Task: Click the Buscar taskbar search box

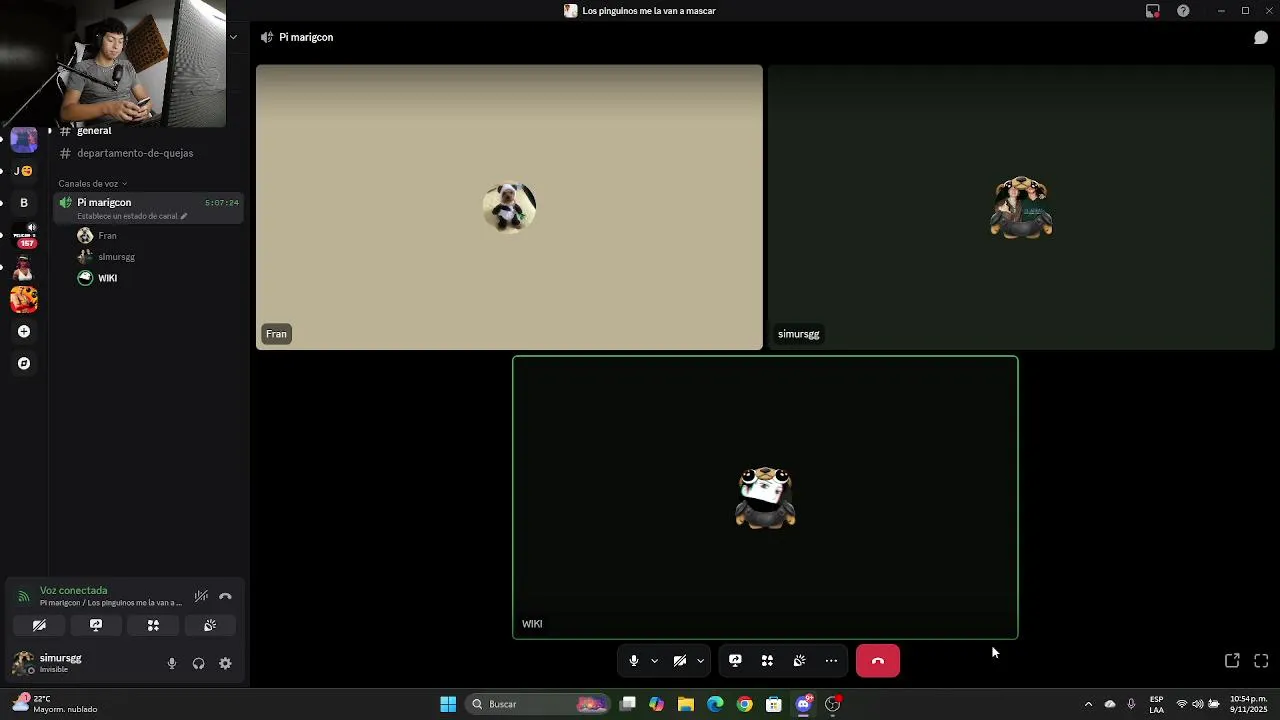Action: 538,704
